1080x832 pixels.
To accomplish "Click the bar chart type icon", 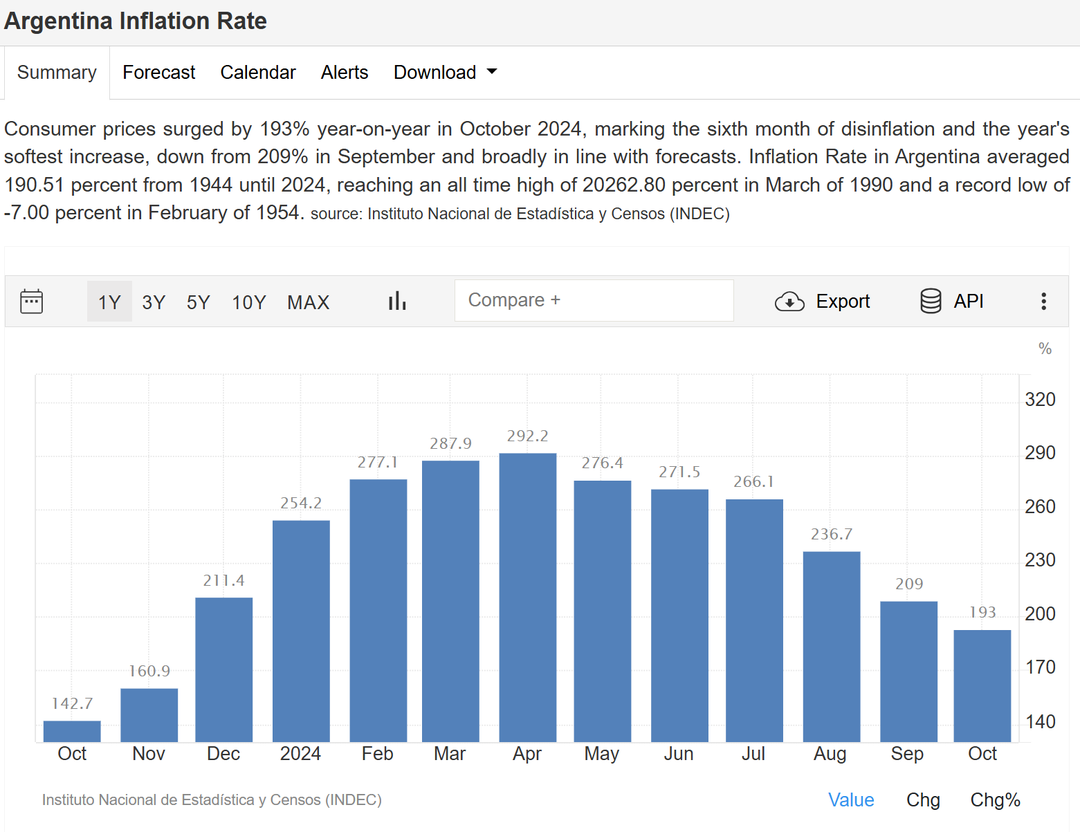I will pos(397,301).
